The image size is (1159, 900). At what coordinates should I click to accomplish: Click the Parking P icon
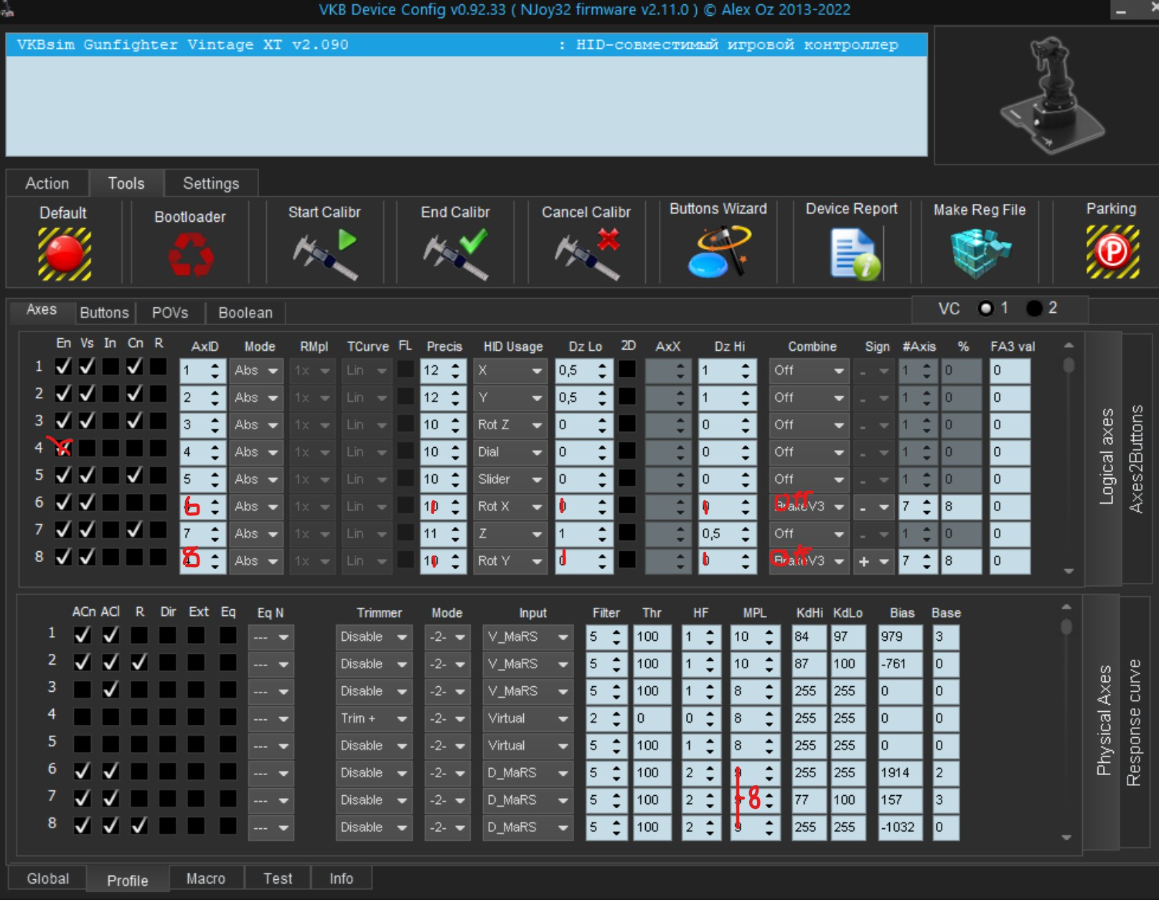click(1112, 252)
